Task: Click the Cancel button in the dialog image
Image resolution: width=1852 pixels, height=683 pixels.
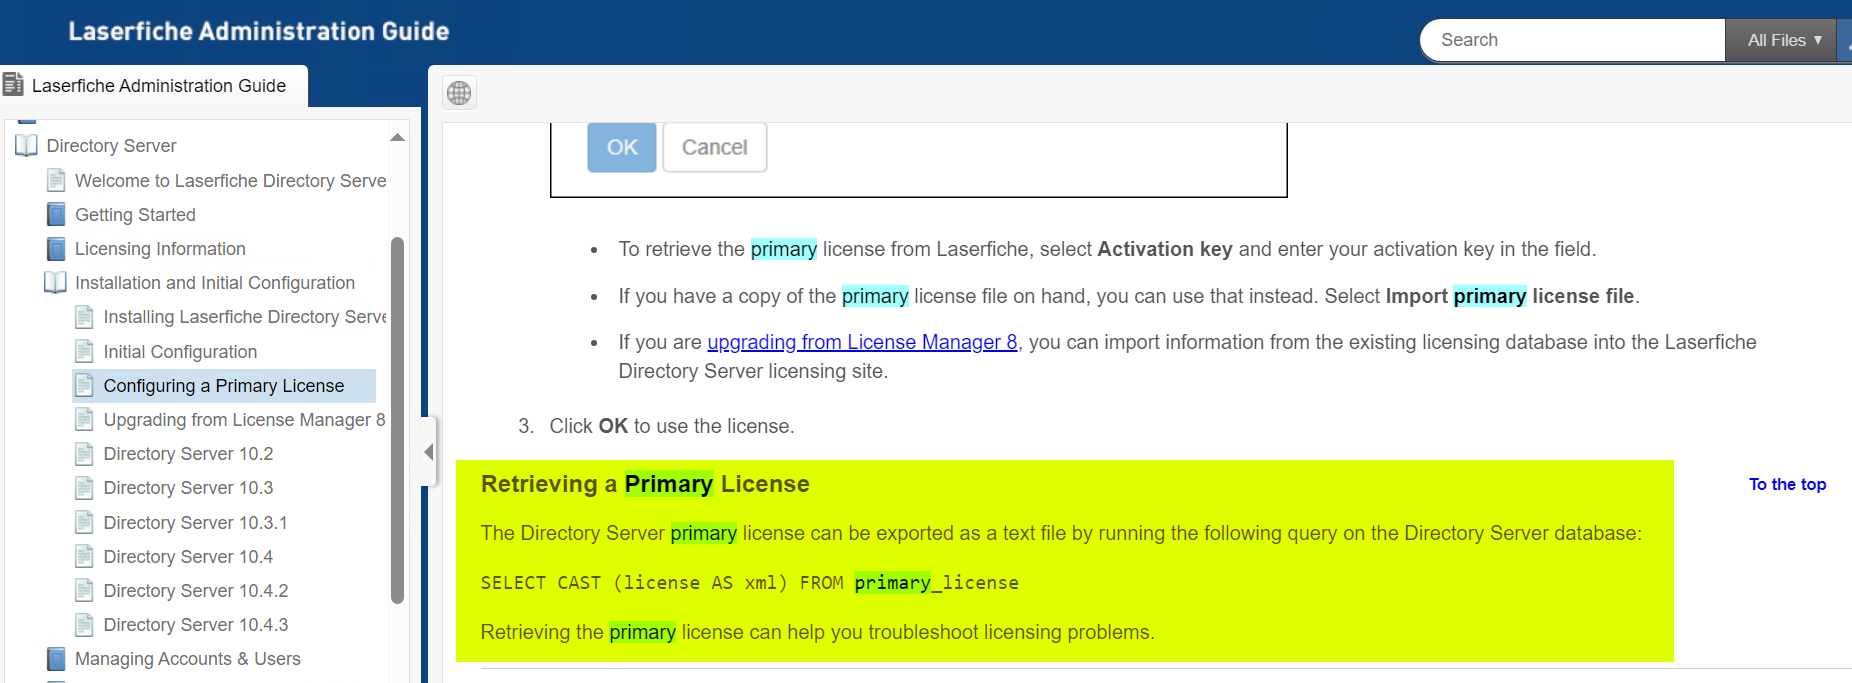Action: pos(715,147)
